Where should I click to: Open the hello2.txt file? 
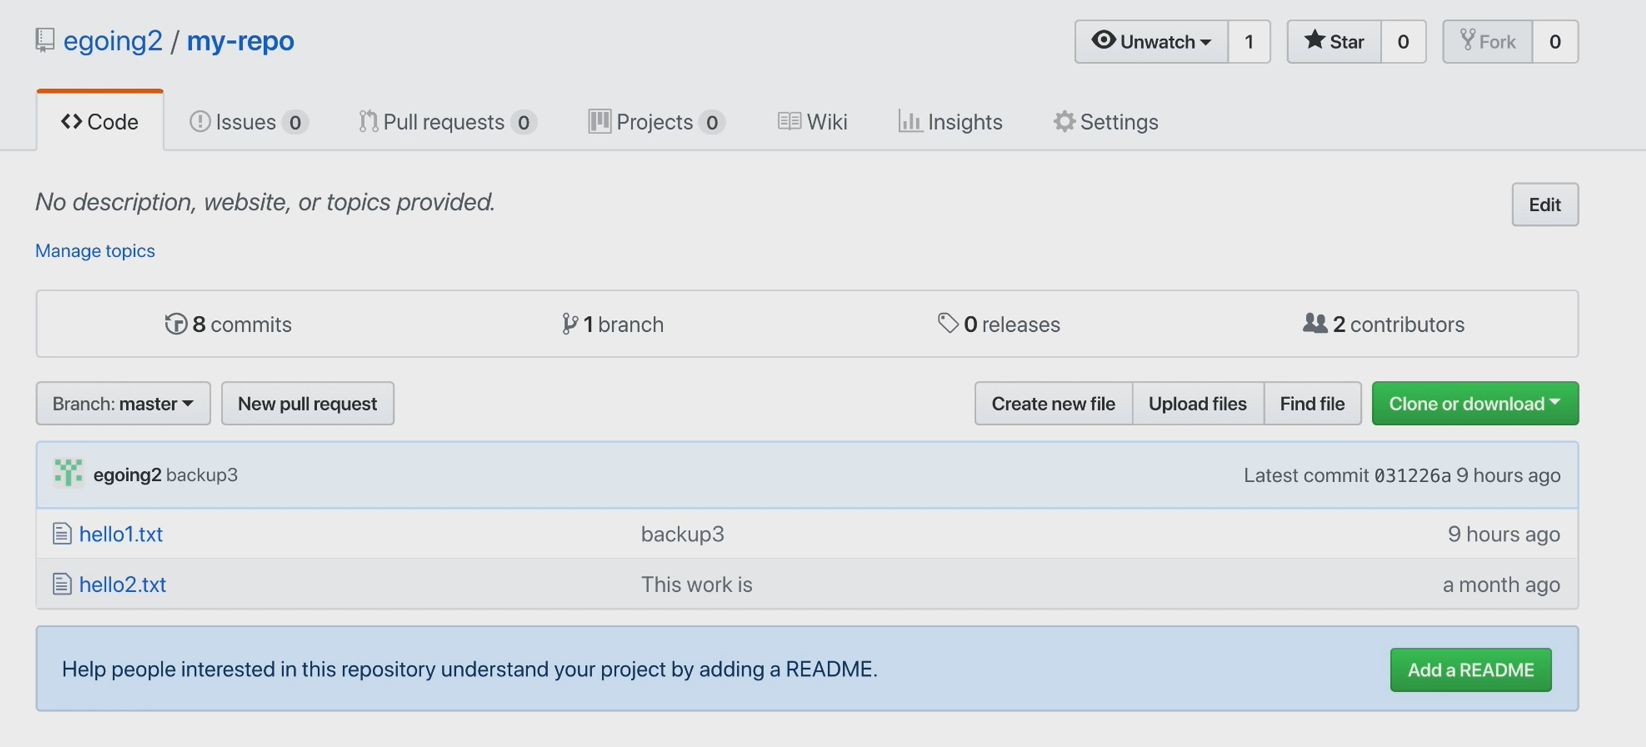(122, 584)
